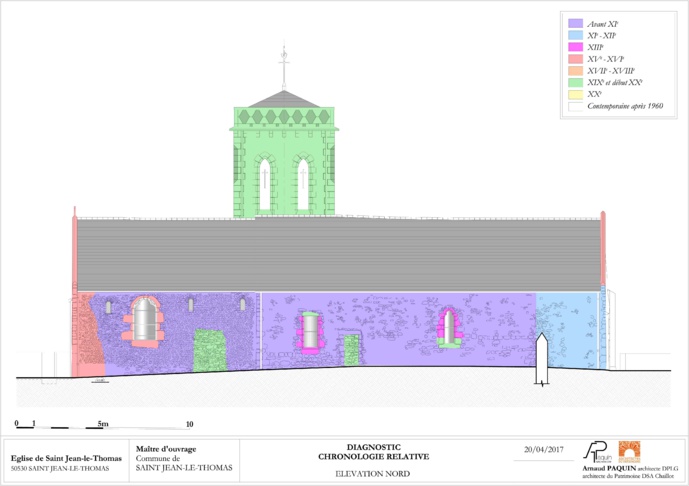The image size is (689, 486).
Task: Click the yellow 'XXe' legend swatch
Action: point(575,93)
